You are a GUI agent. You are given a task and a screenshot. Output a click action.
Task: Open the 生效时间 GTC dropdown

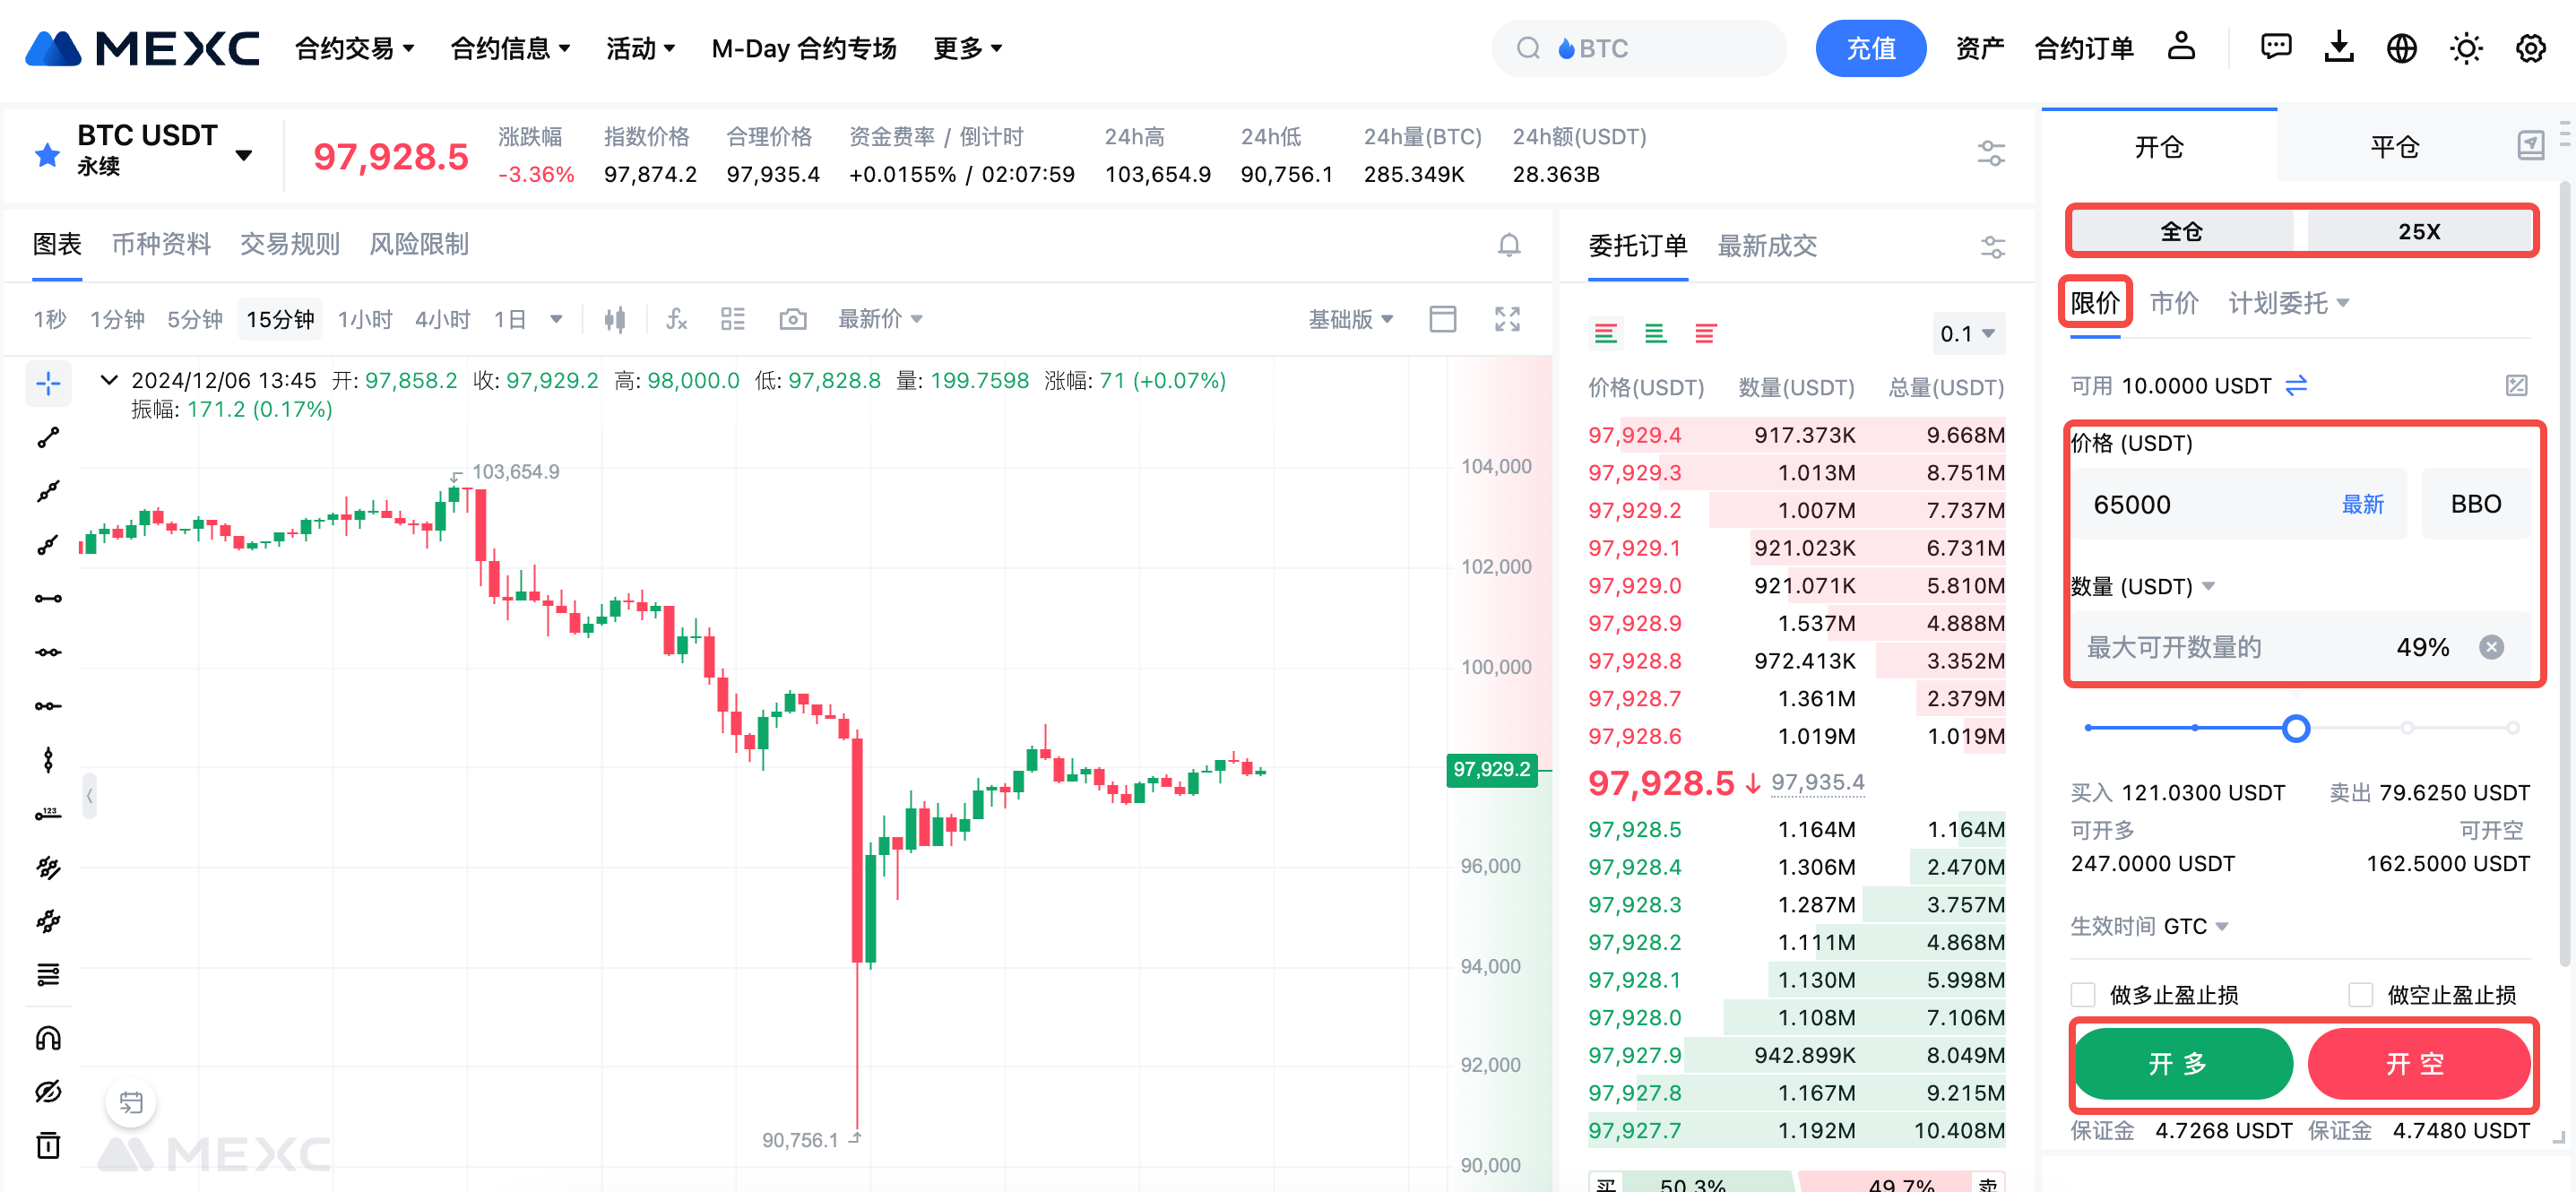2148,926
